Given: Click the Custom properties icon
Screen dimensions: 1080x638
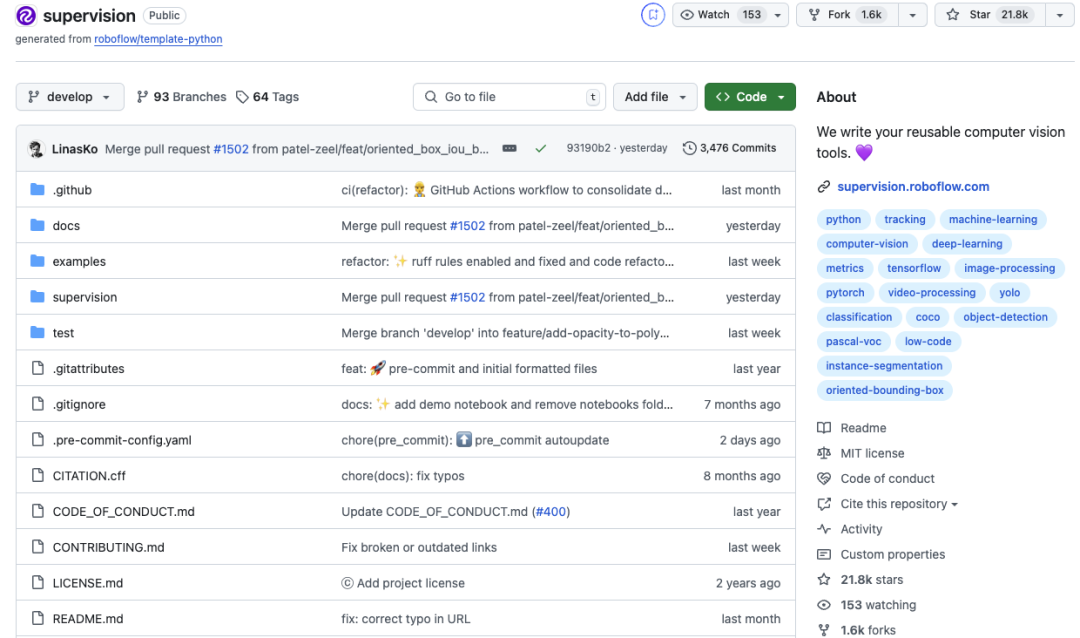Looking at the screenshot, I should click(824, 554).
